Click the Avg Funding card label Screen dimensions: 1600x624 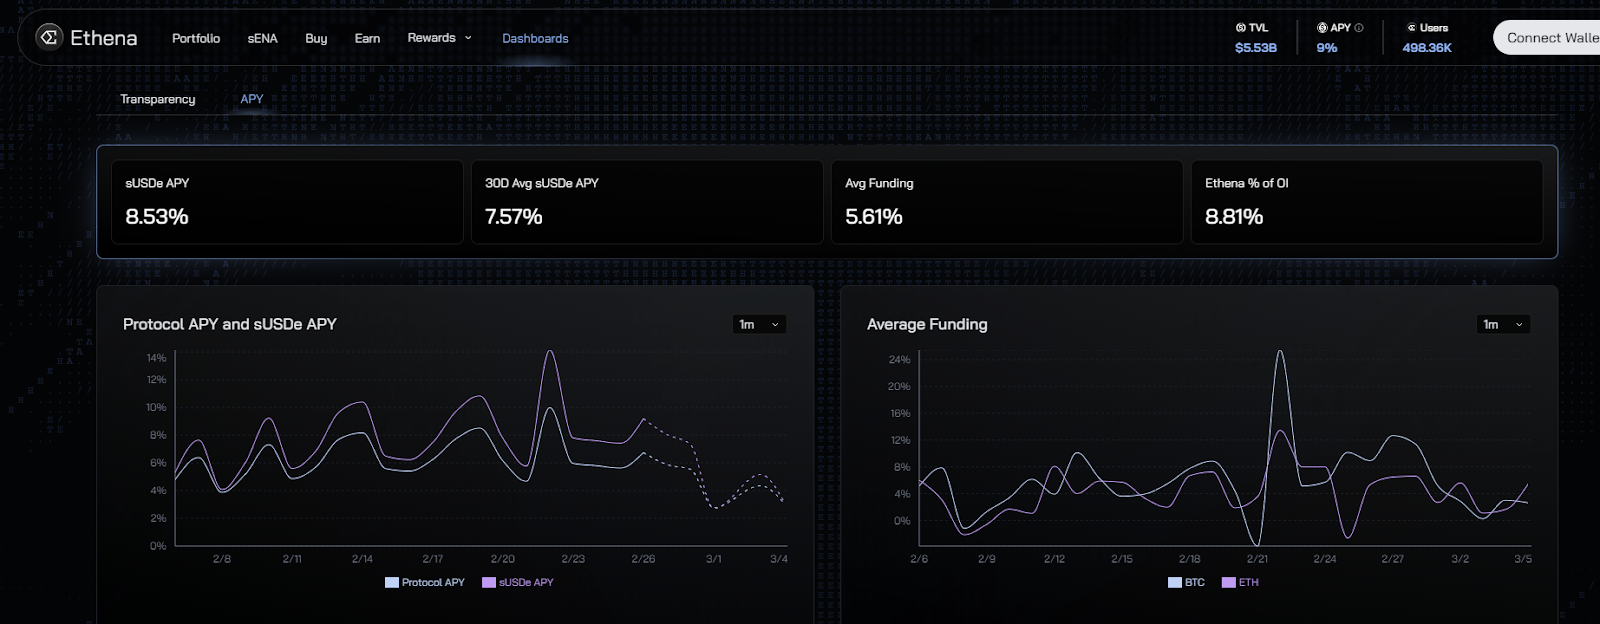point(879,183)
